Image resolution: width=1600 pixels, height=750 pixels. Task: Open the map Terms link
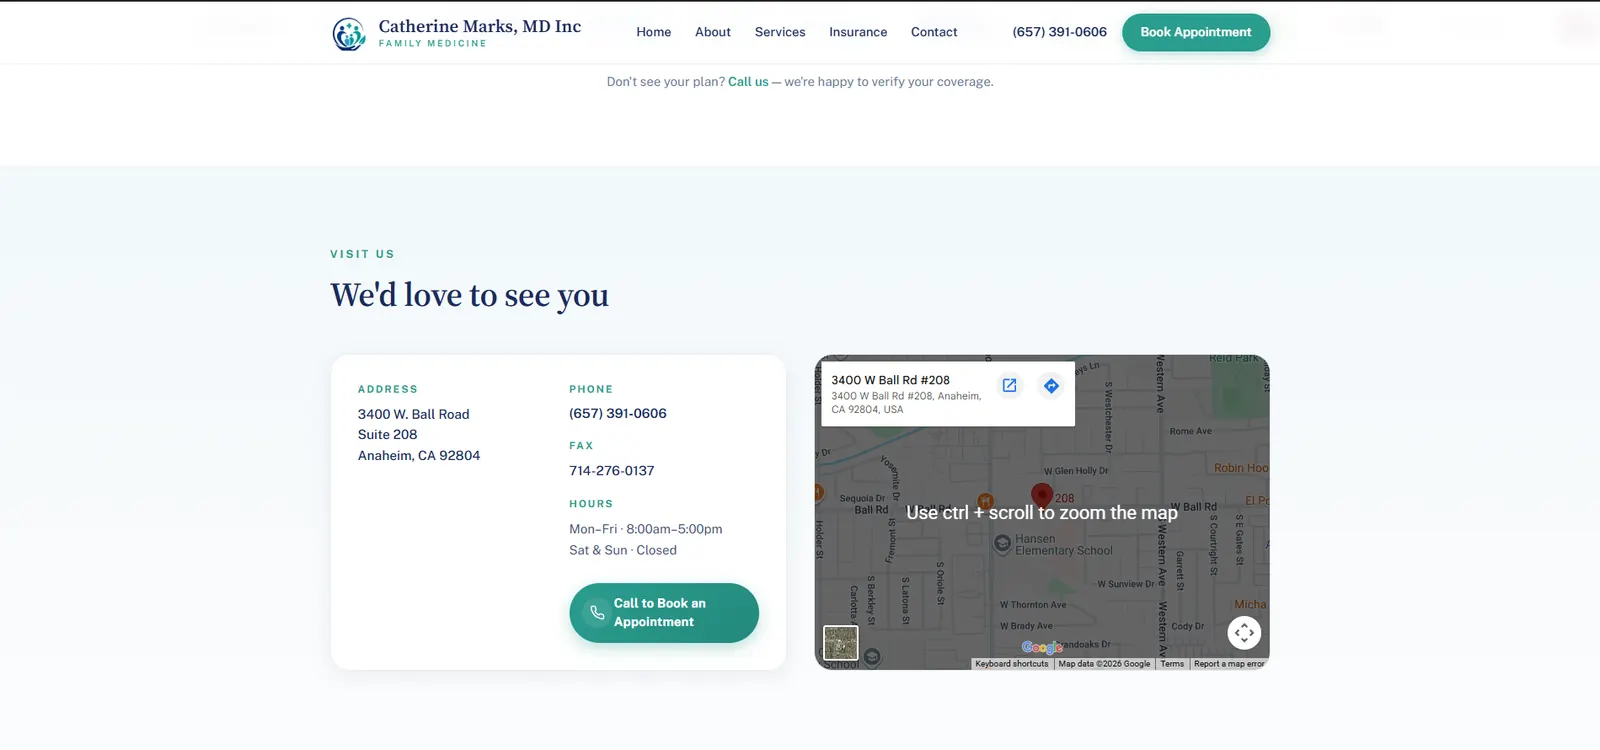coord(1172,664)
